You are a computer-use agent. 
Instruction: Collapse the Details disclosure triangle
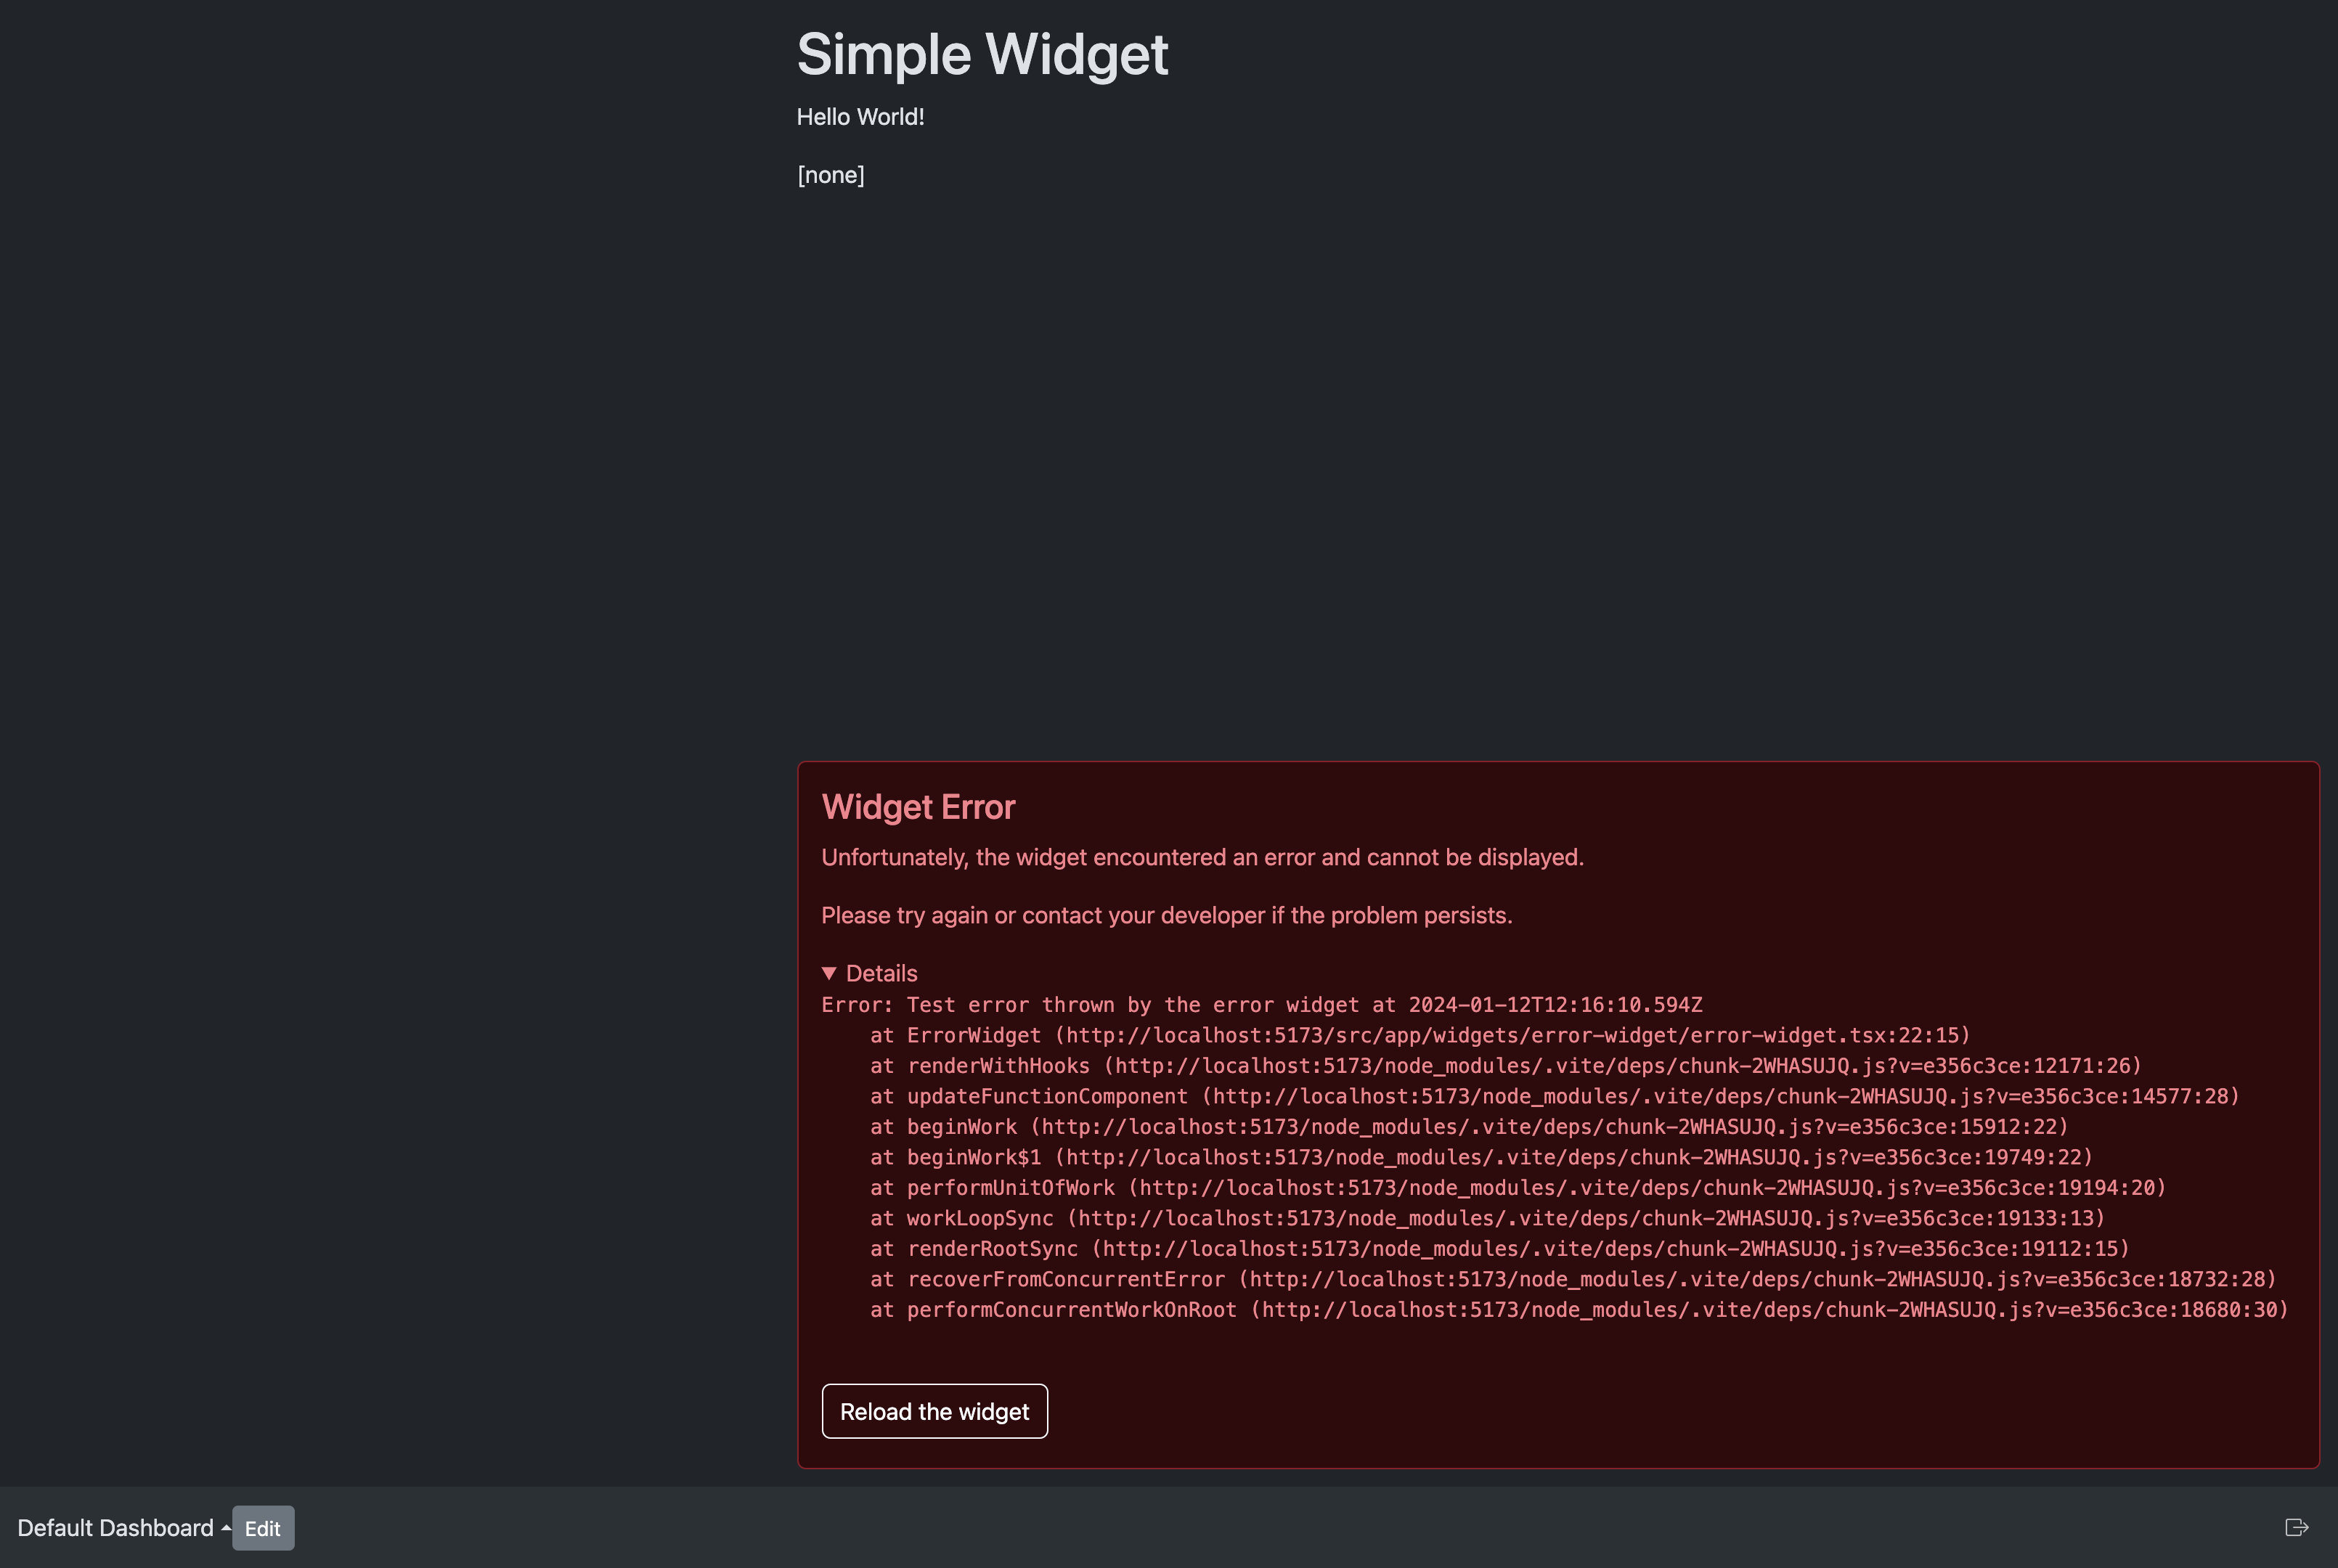click(x=829, y=973)
